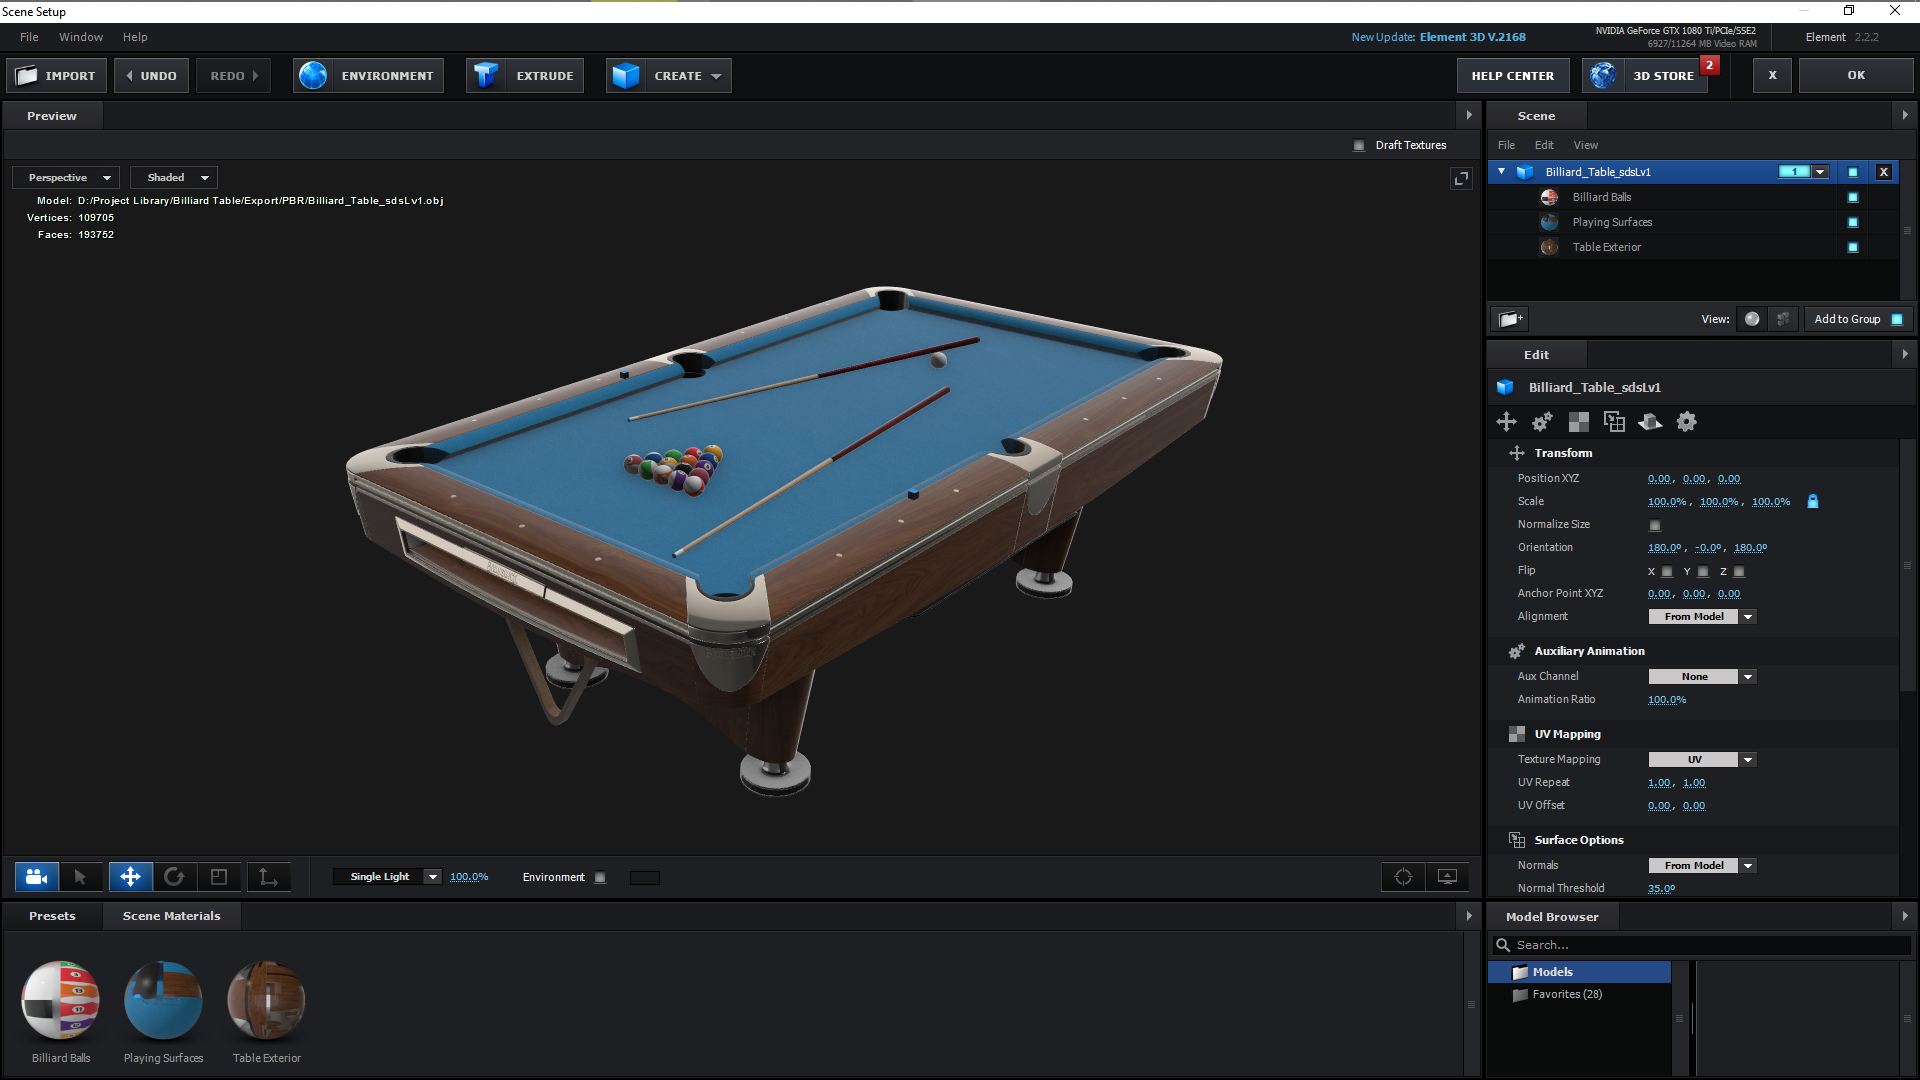Collapse the Billiard_Table_sdsLv1 tree item

tap(1501, 171)
